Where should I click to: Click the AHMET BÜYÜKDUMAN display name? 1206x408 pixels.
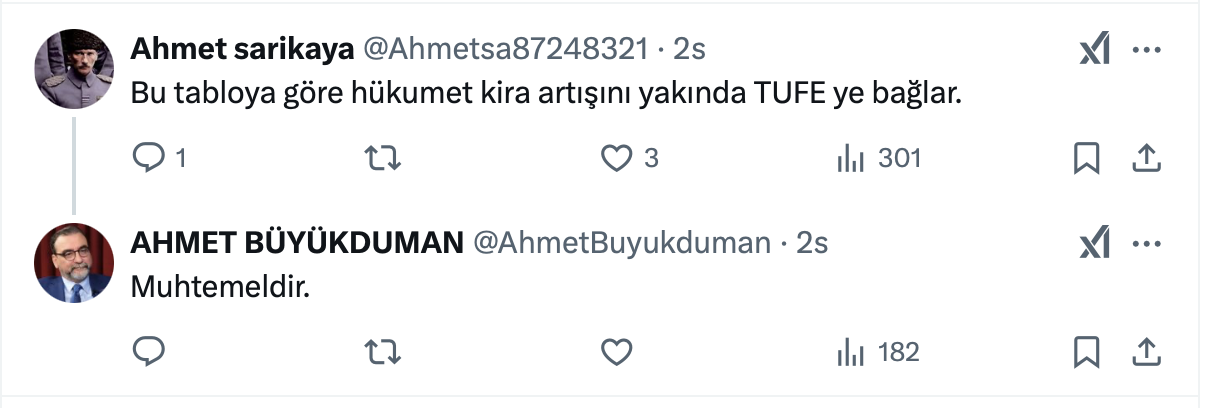pos(297,243)
